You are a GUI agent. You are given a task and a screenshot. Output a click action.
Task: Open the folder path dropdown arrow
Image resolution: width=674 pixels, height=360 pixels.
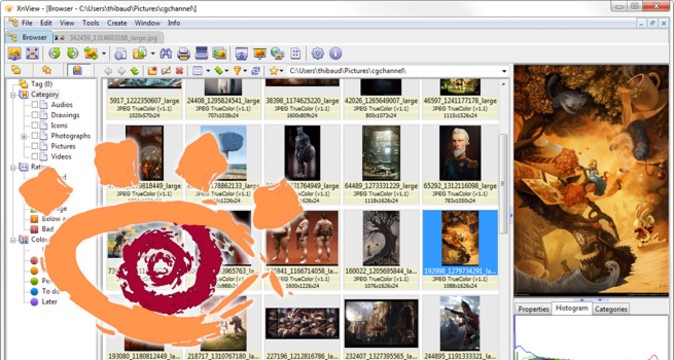504,71
